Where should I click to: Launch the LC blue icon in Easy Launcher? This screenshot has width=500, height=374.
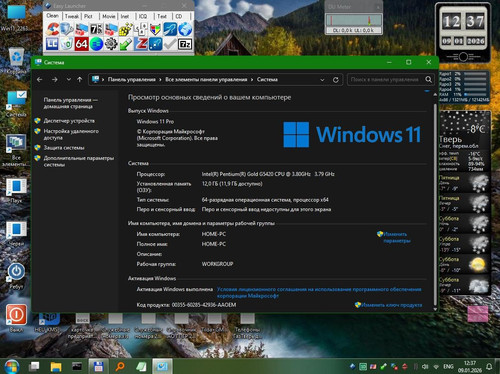(52, 44)
